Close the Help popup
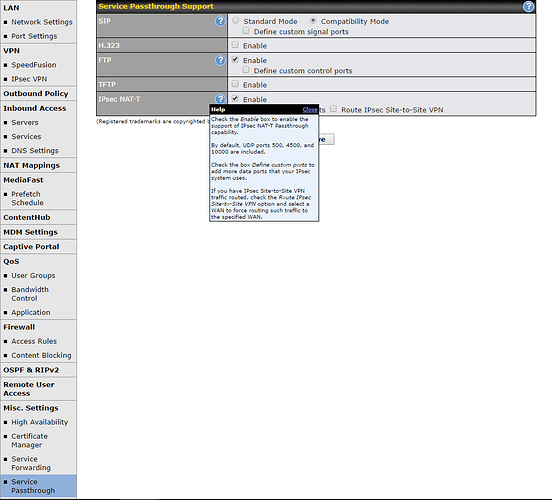 click(x=310, y=110)
